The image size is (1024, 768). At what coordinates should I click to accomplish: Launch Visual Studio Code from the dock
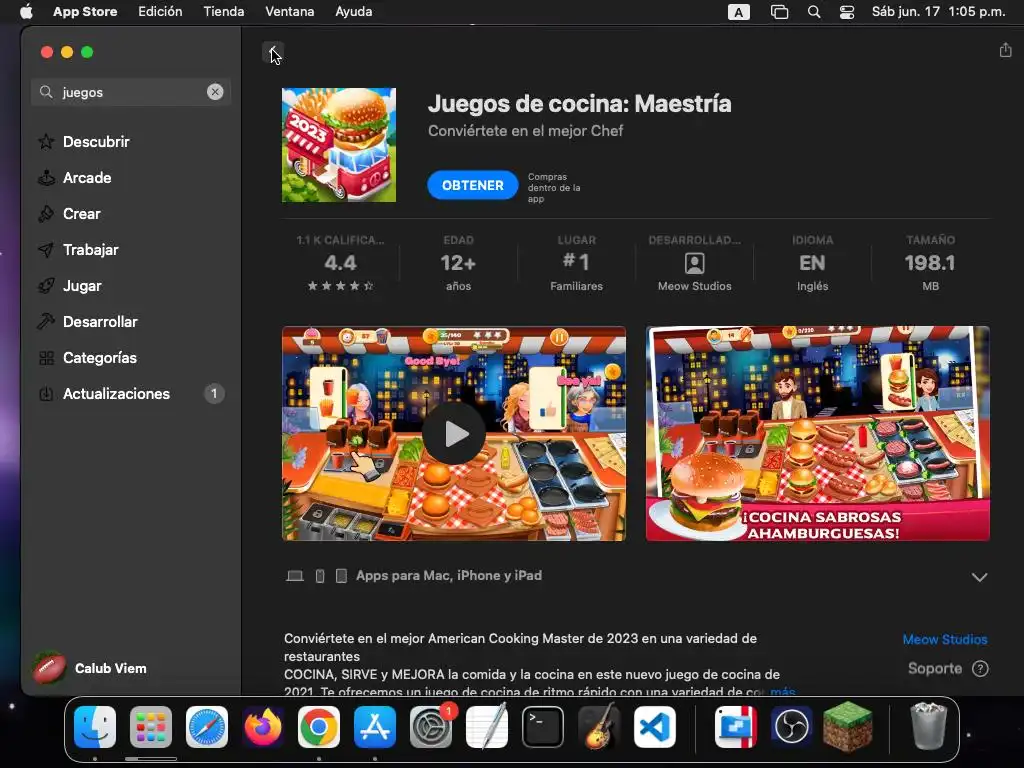[655, 727]
